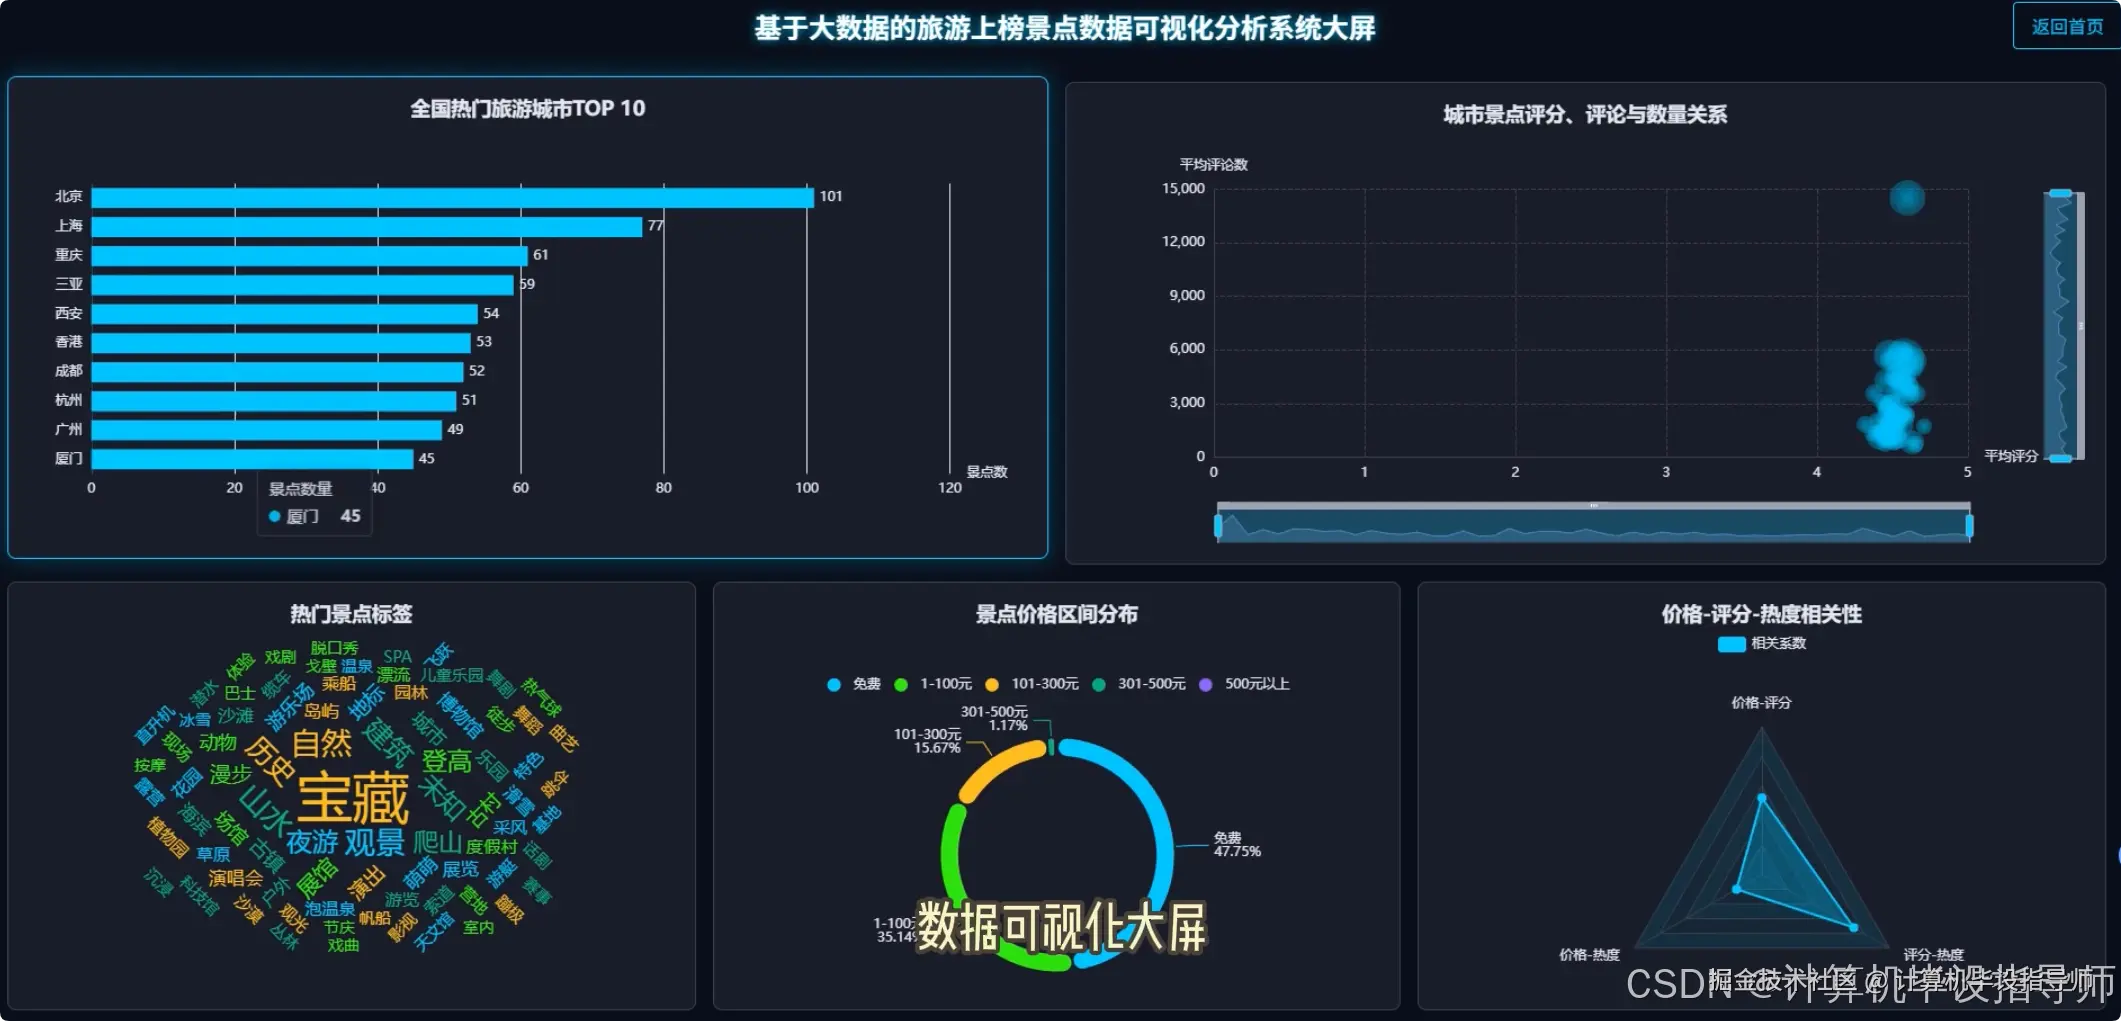Click the 演唱会 word in tag cloud

pos(235,878)
